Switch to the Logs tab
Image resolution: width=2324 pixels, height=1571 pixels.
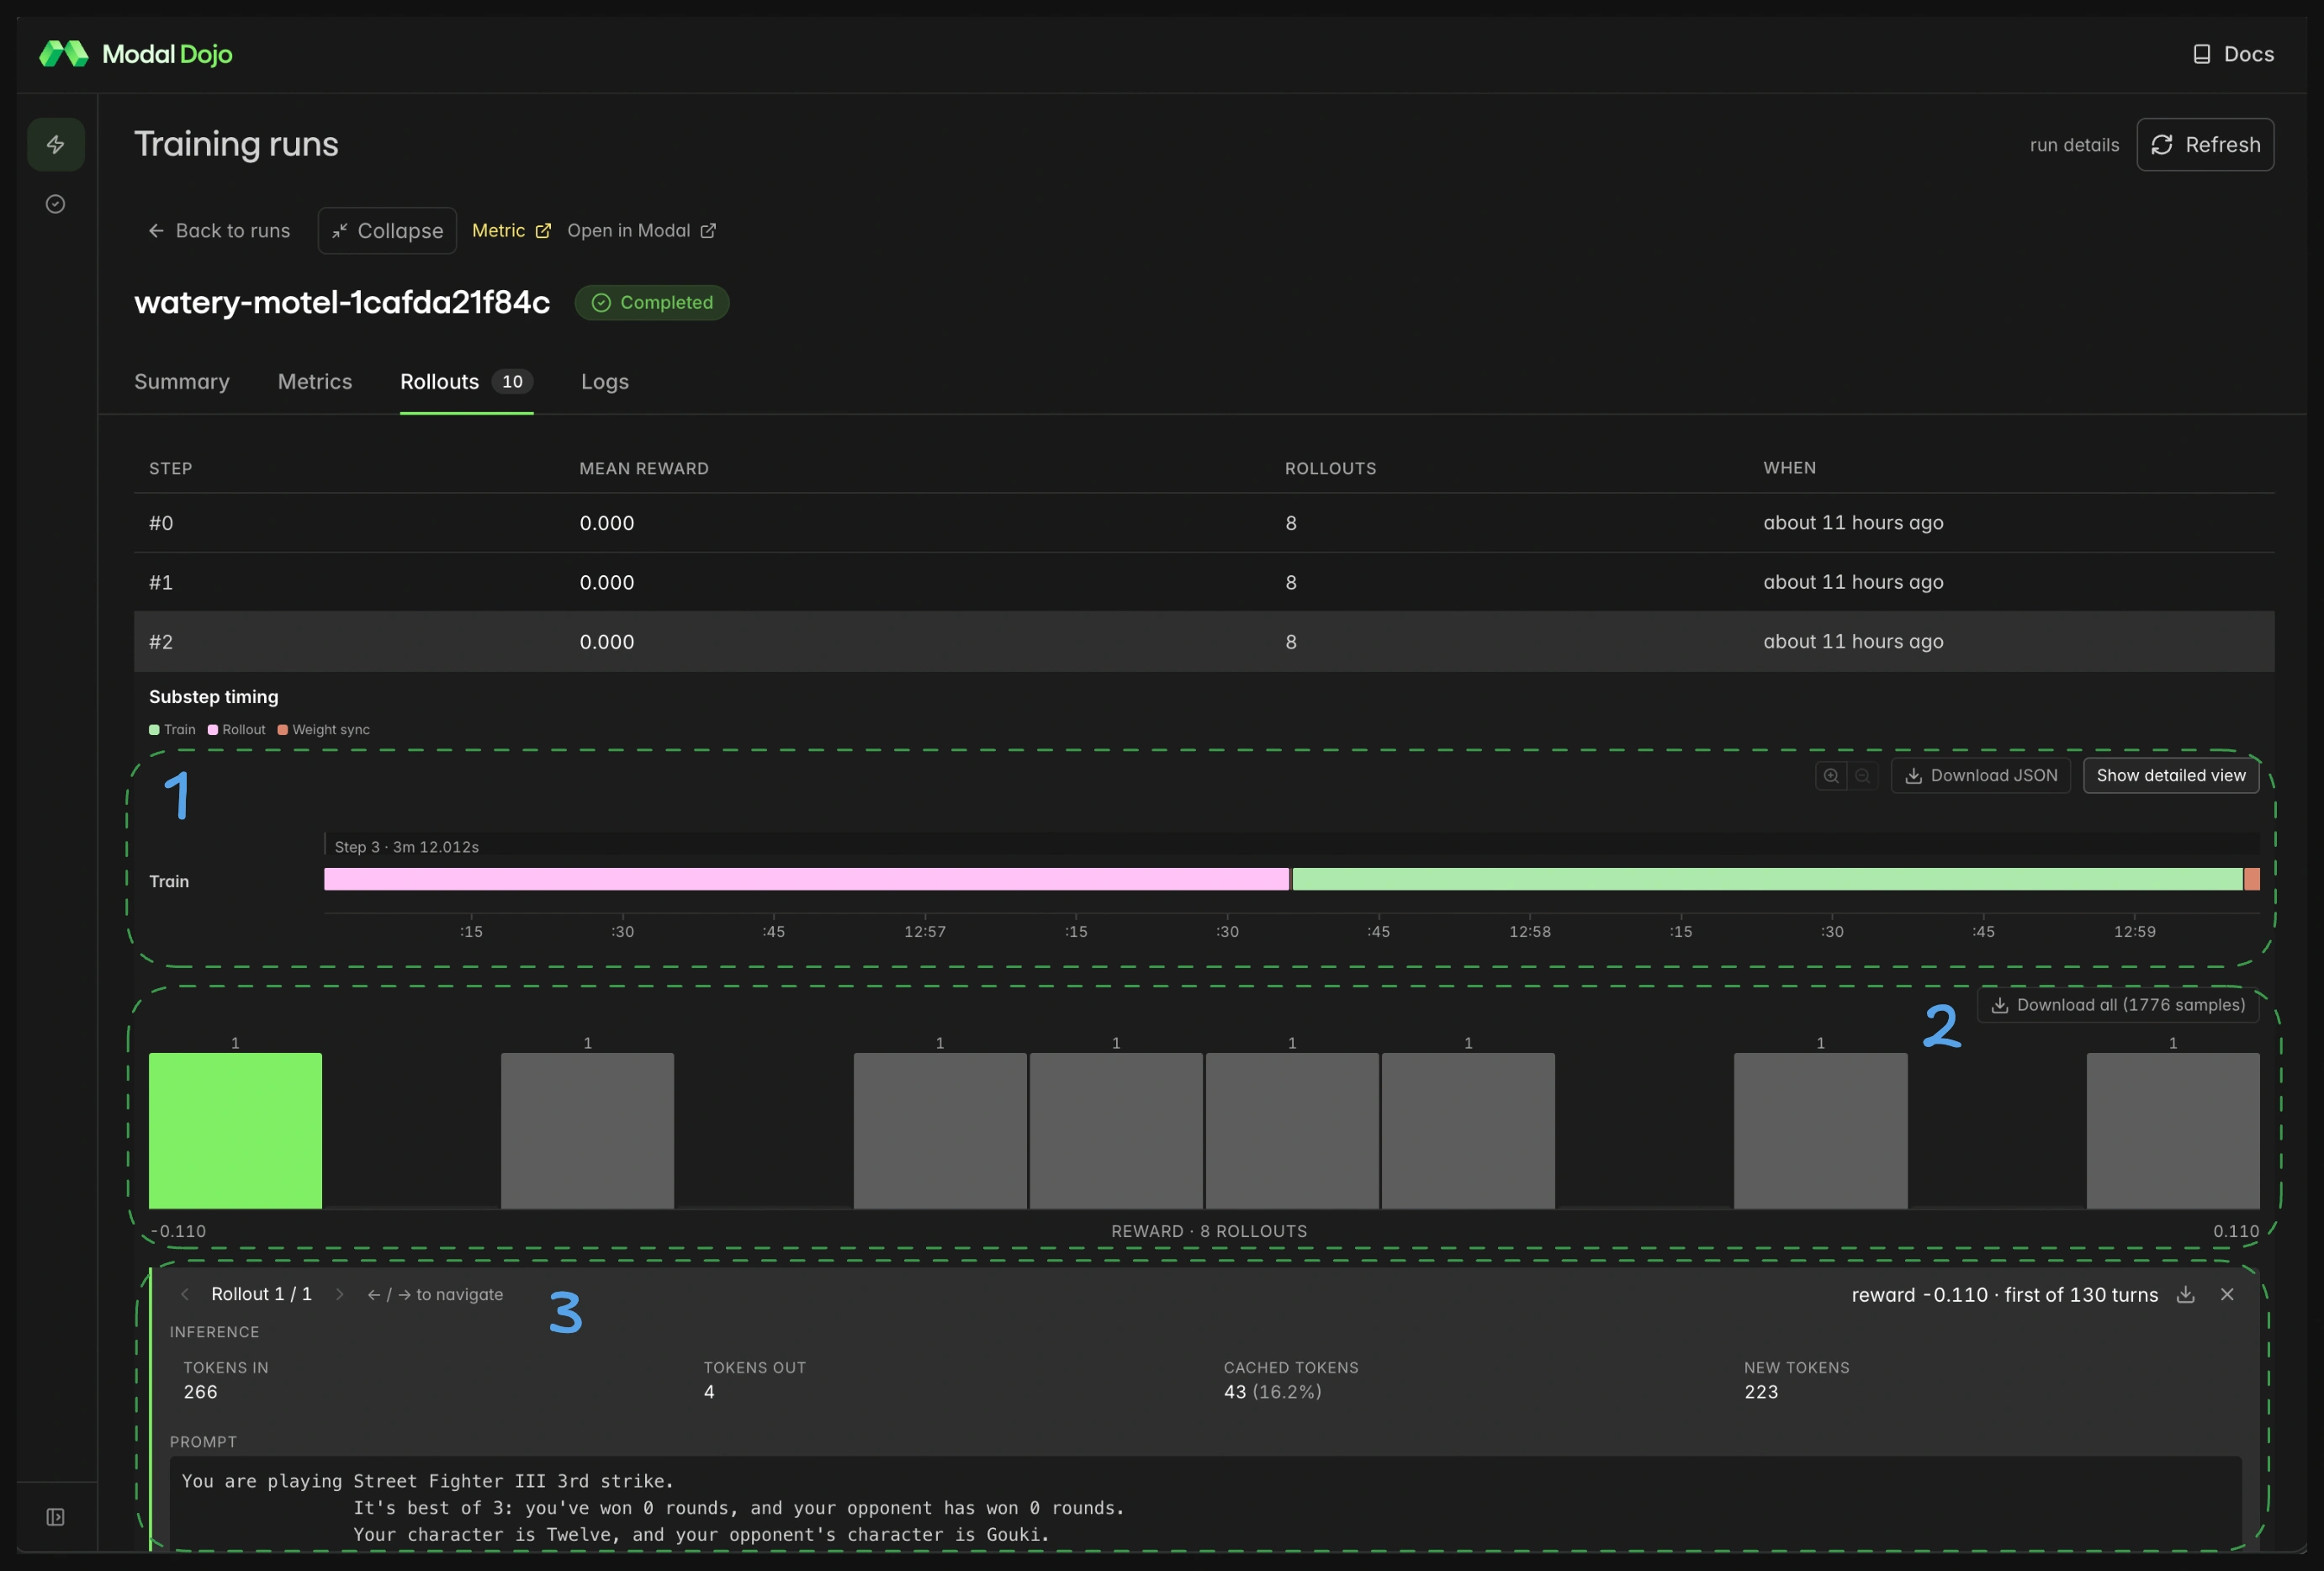point(605,382)
